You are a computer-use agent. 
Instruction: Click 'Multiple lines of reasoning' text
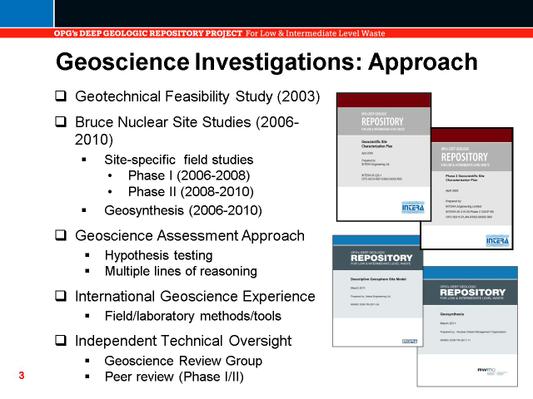tap(181, 271)
